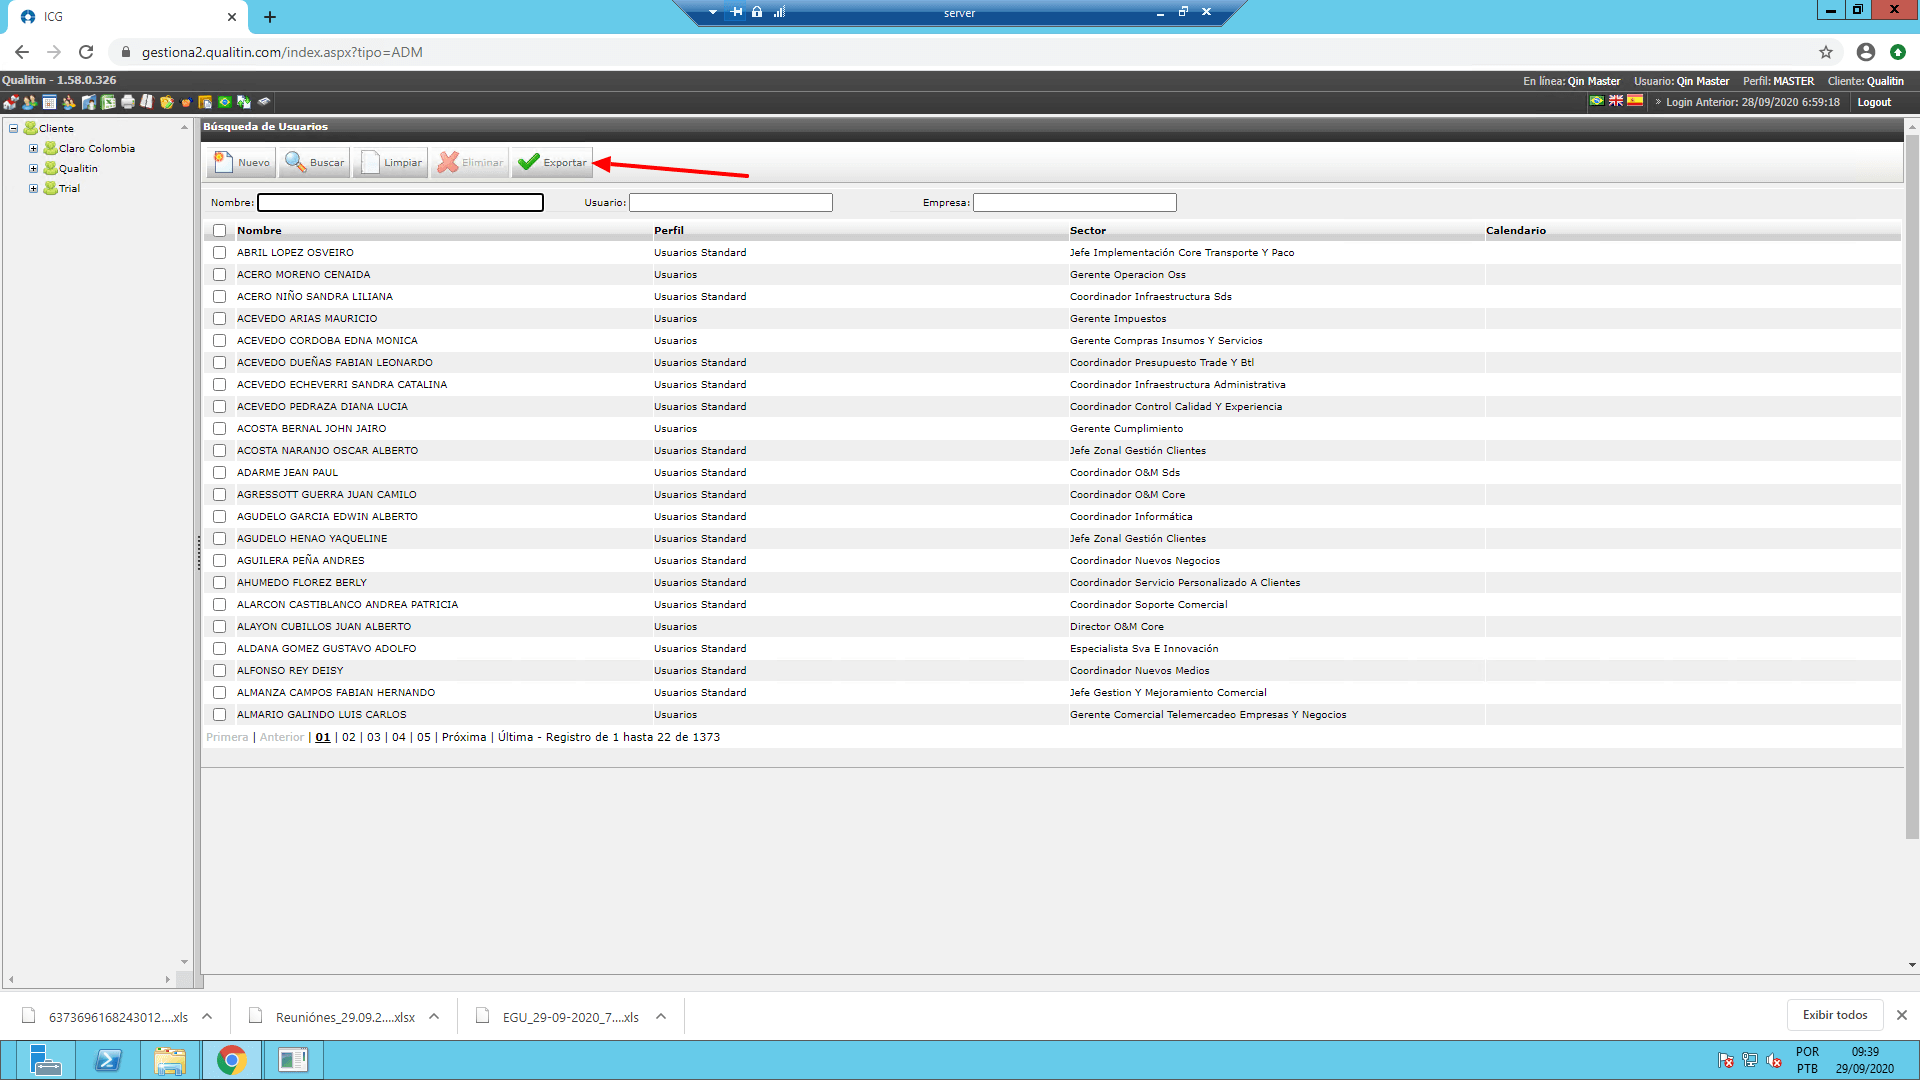The width and height of the screenshot is (1920, 1080).
Task: Go to results page 04
Action: tap(399, 737)
